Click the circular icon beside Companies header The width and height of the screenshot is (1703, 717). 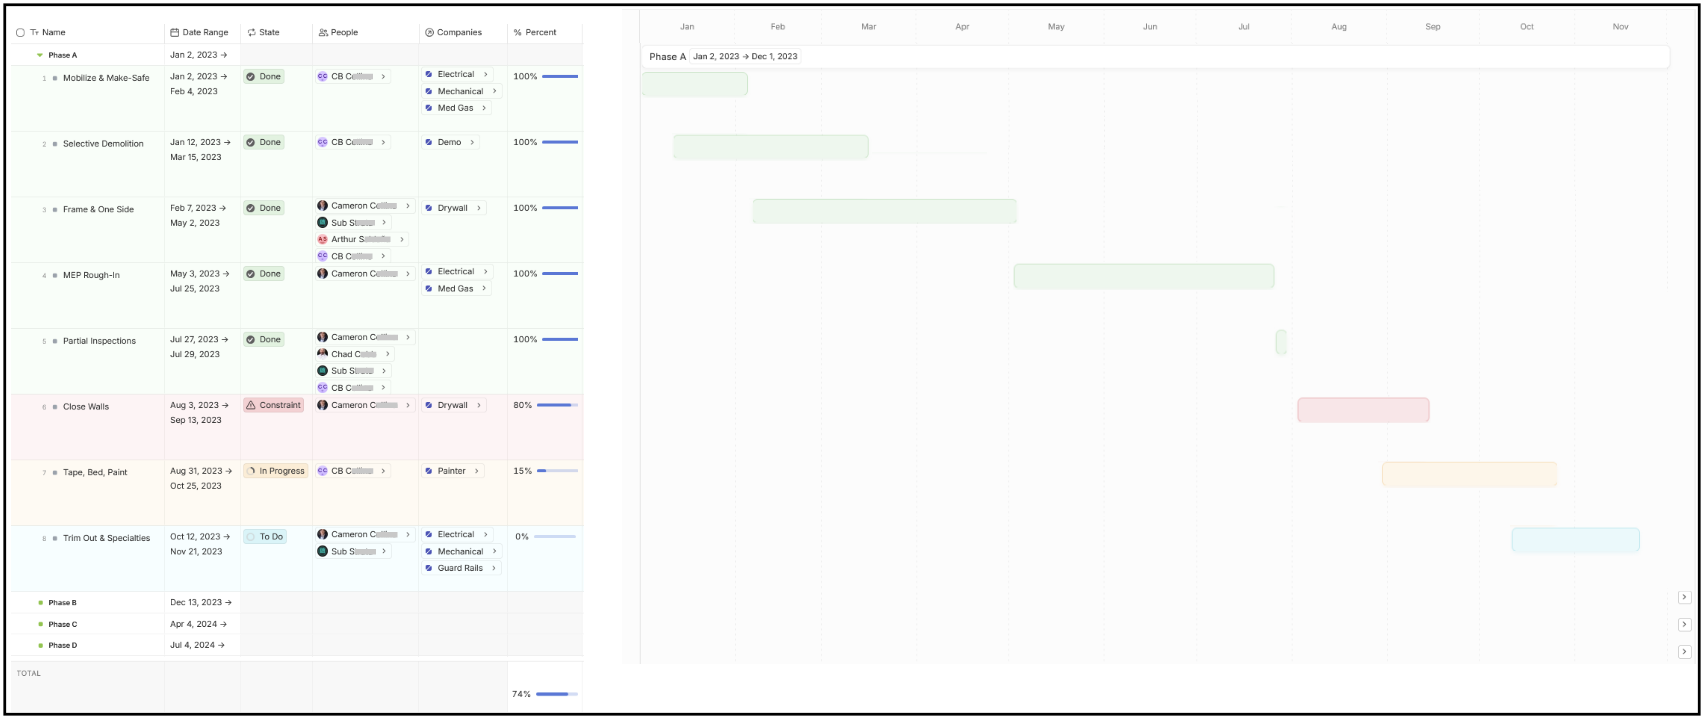[429, 33]
